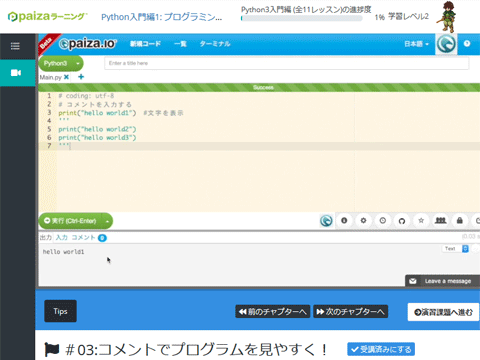
Task: Open the hamburger menu in sidebar
Action: (15, 46)
